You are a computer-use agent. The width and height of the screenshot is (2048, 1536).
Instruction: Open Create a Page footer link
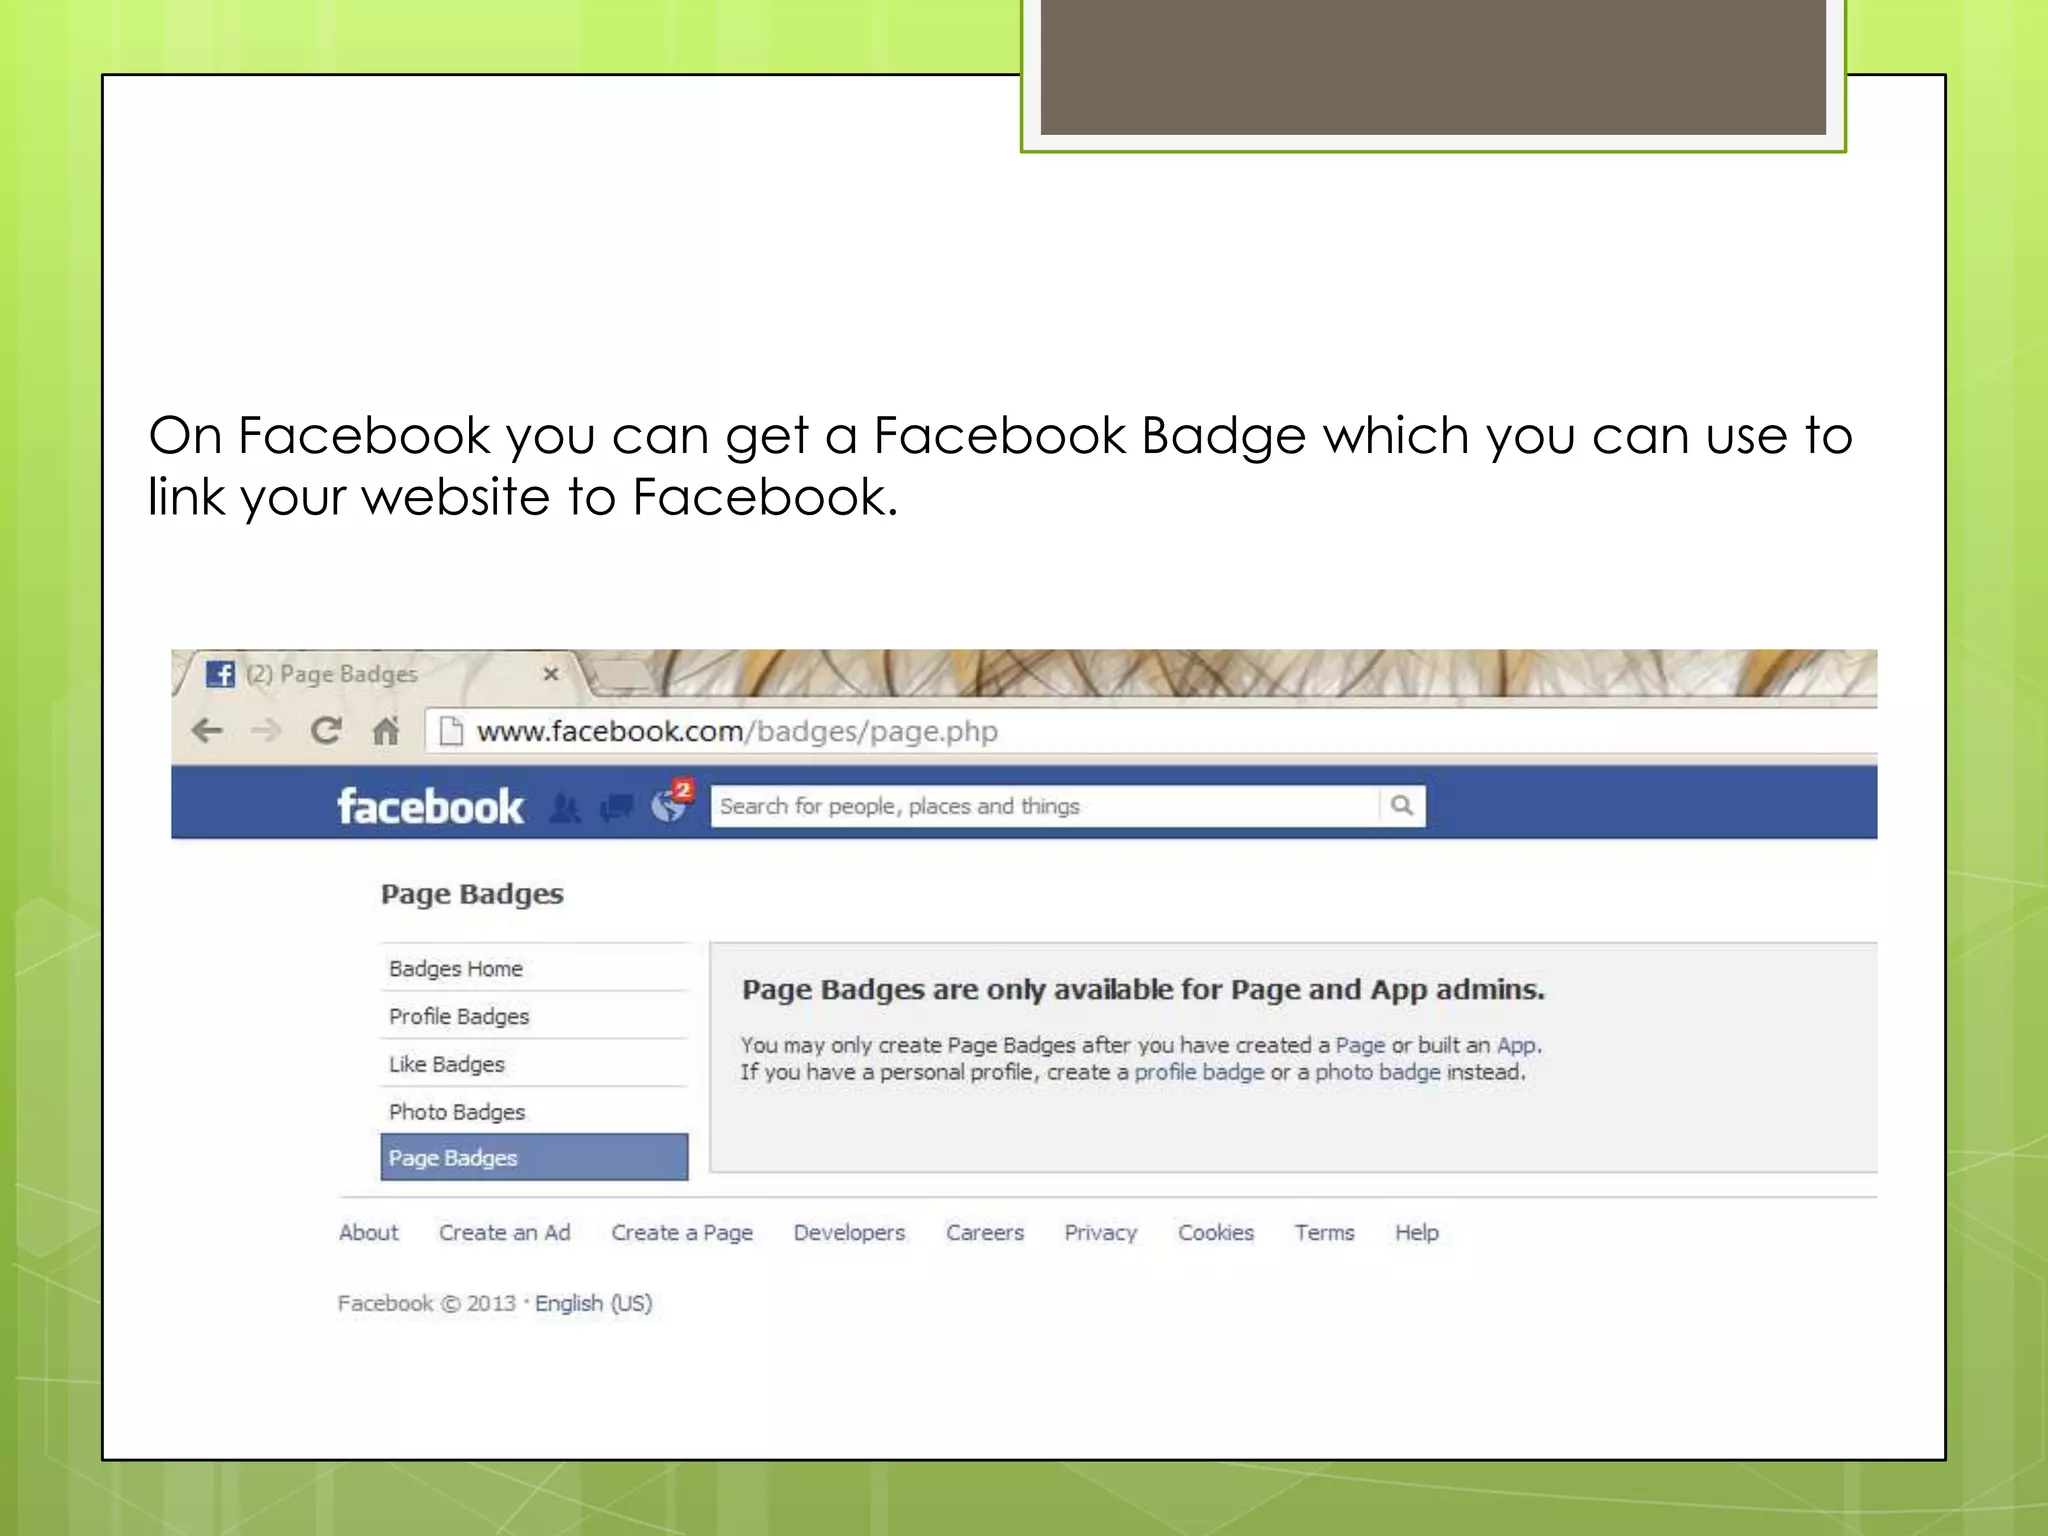682,1233
